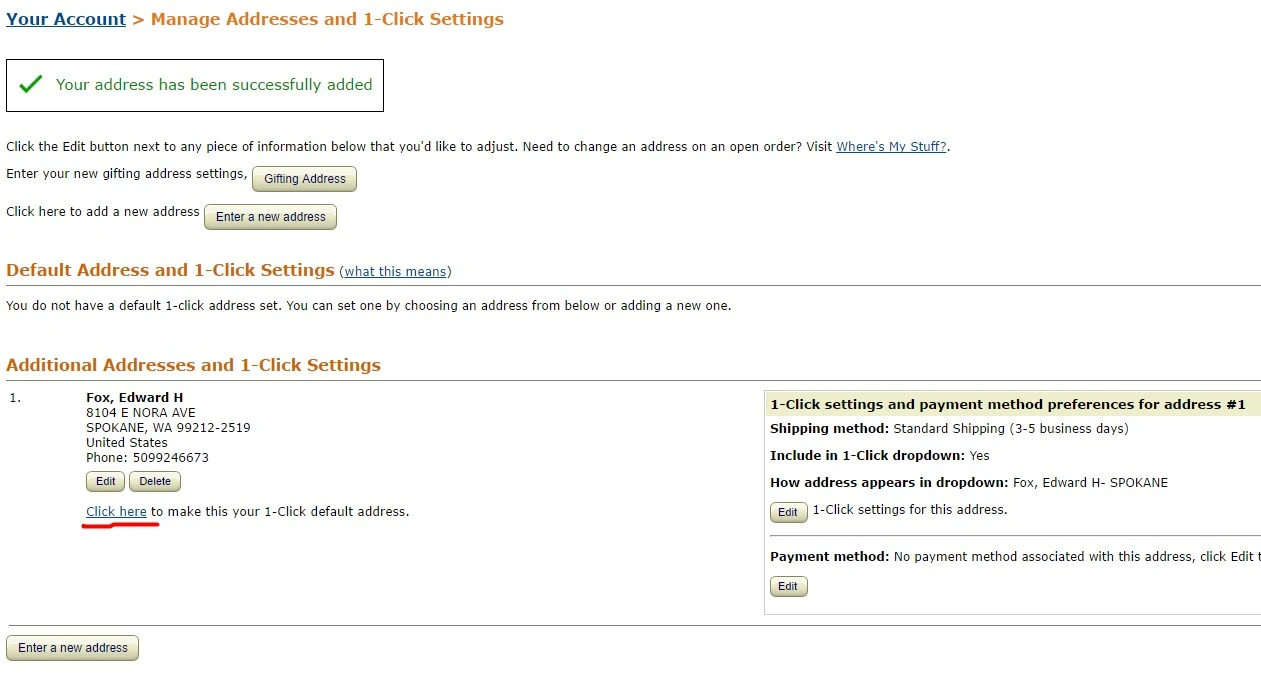Viewport: 1261px width, 683px height.
Task: Click the Default Address and 1-Click Settings heading
Action: pyautogui.click(x=170, y=270)
